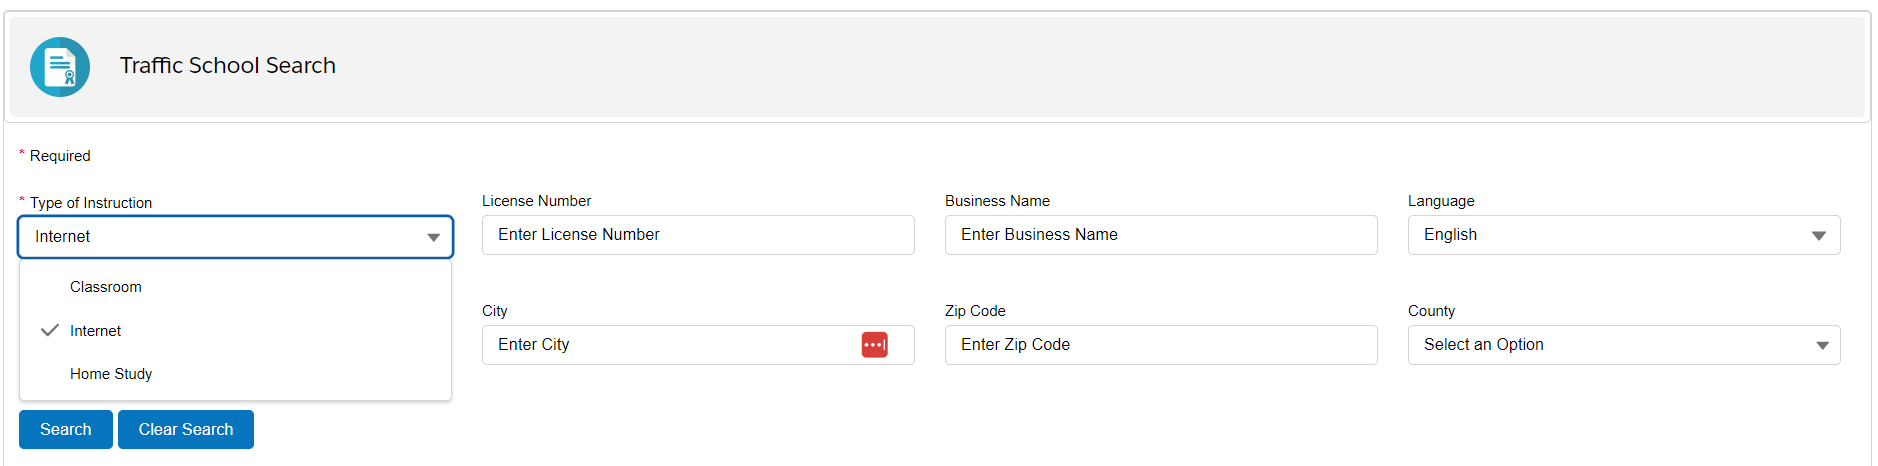
Task: Click the Traffic School Search heading
Action: point(228,66)
